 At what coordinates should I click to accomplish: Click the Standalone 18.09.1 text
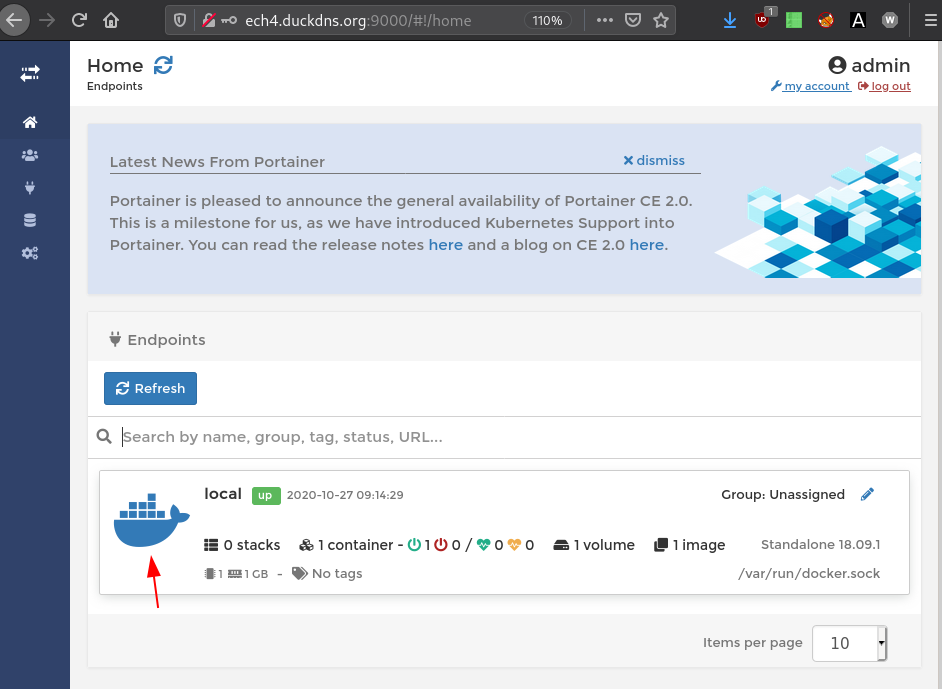821,545
